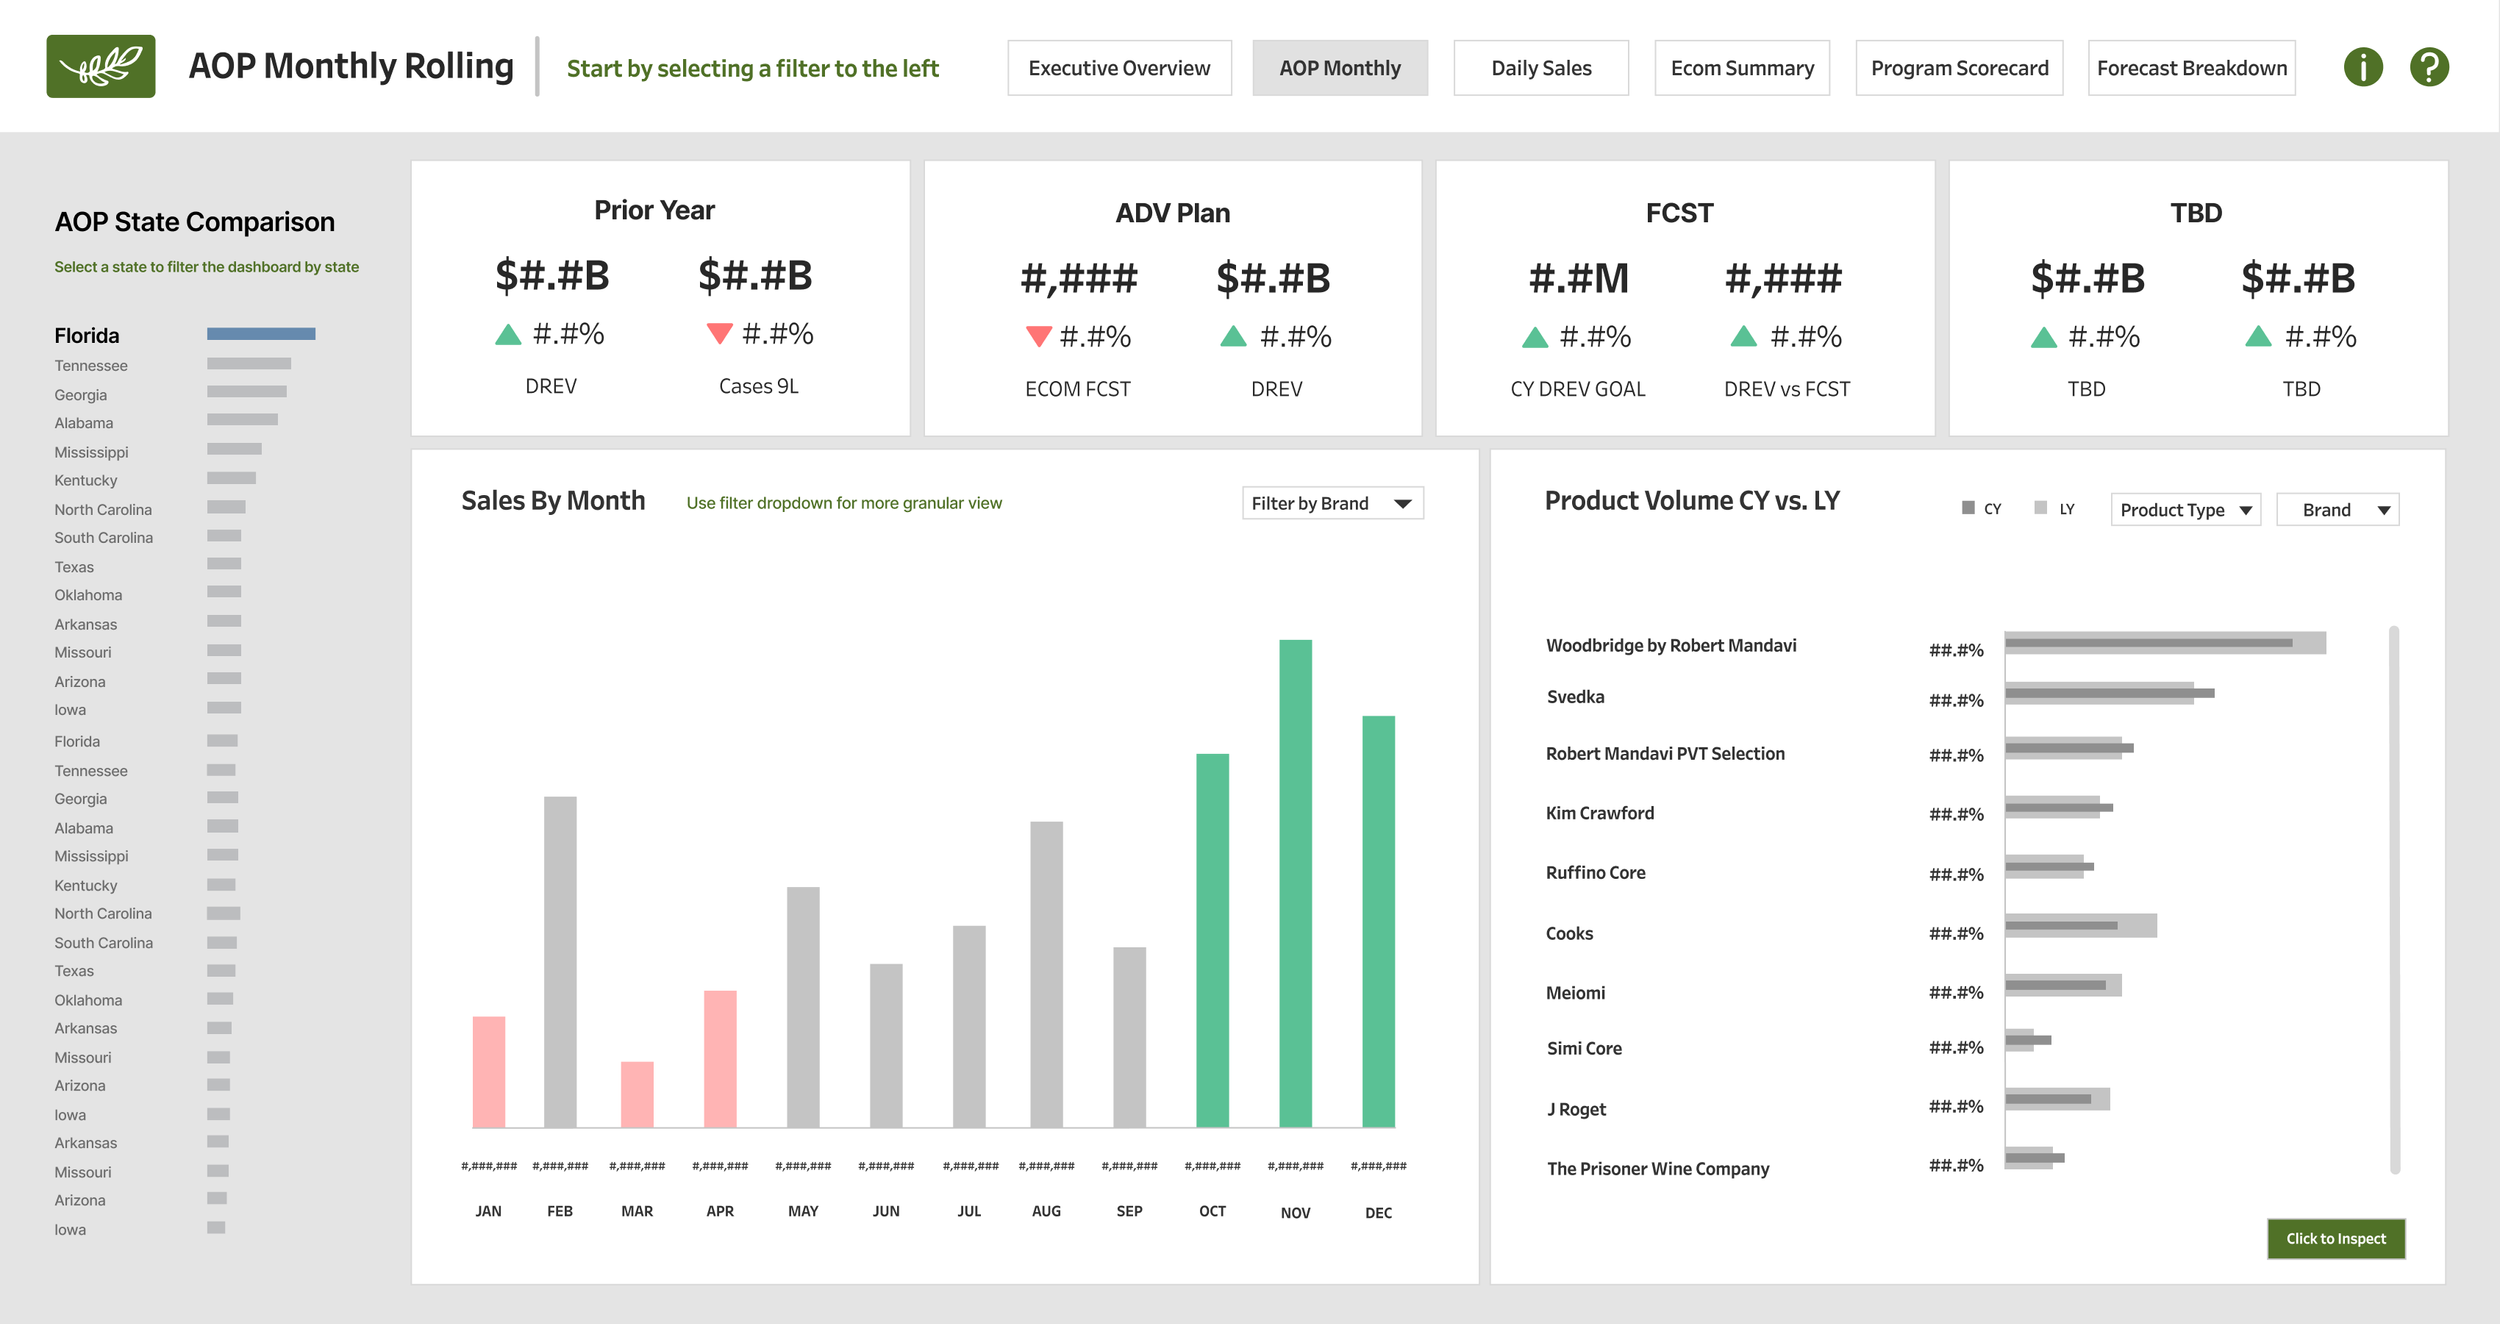Click the green leaf logo icon

coord(100,67)
